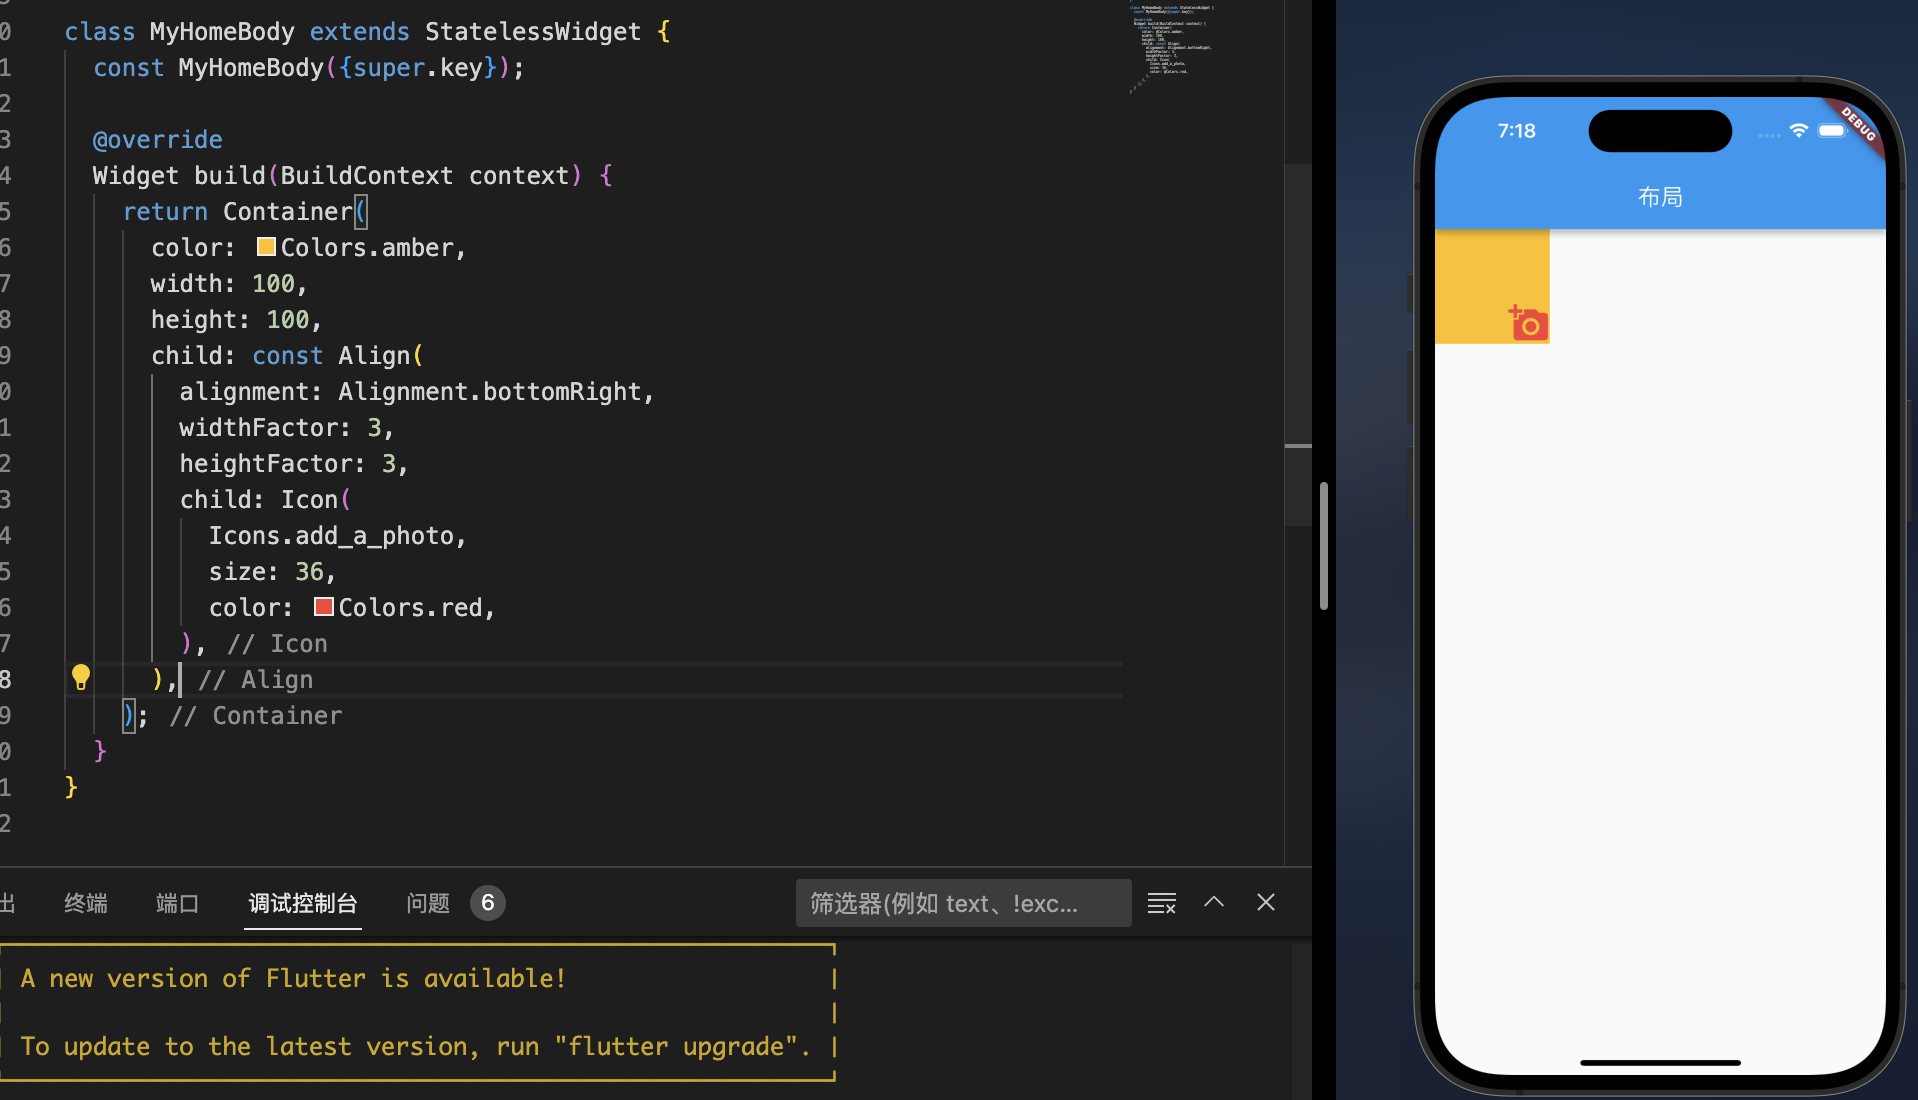Image resolution: width=1918 pixels, height=1100 pixels.
Task: Click the dynamic island on the simulator
Action: 1660,131
